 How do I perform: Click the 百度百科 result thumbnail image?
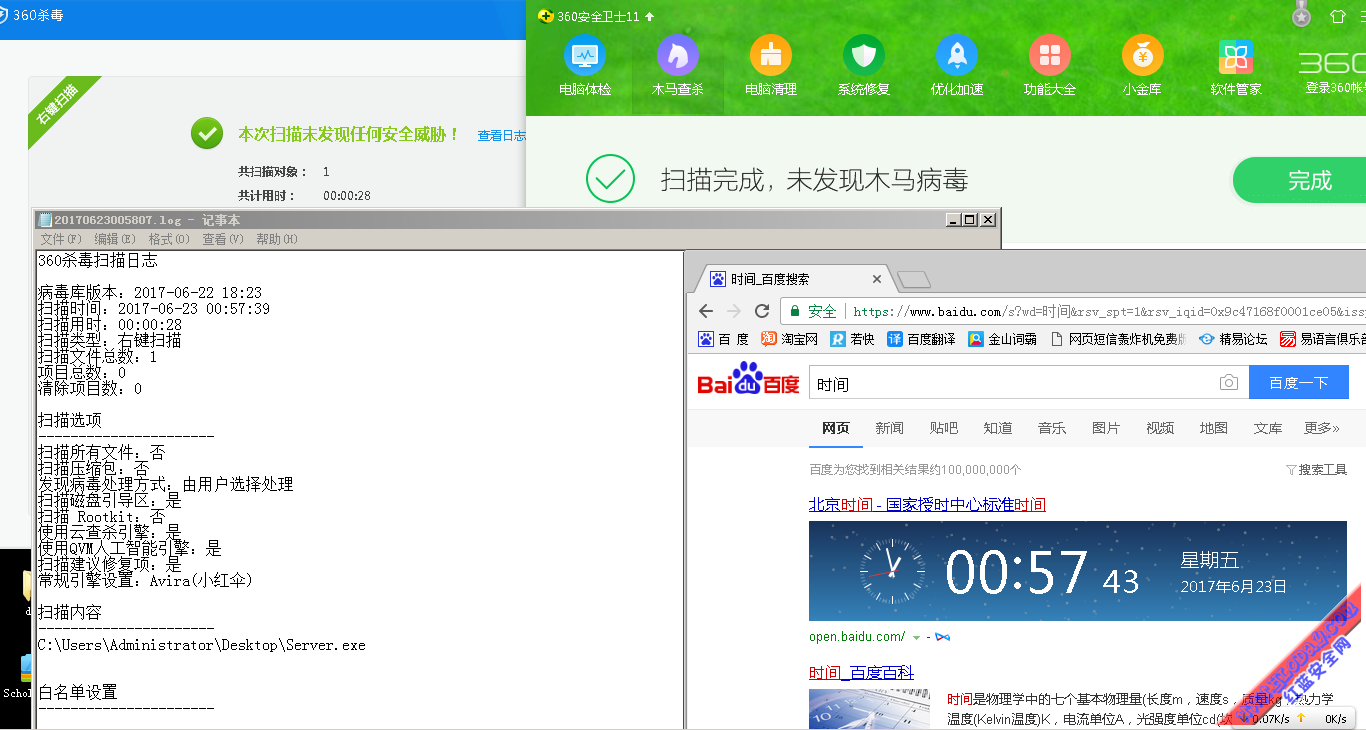869,709
